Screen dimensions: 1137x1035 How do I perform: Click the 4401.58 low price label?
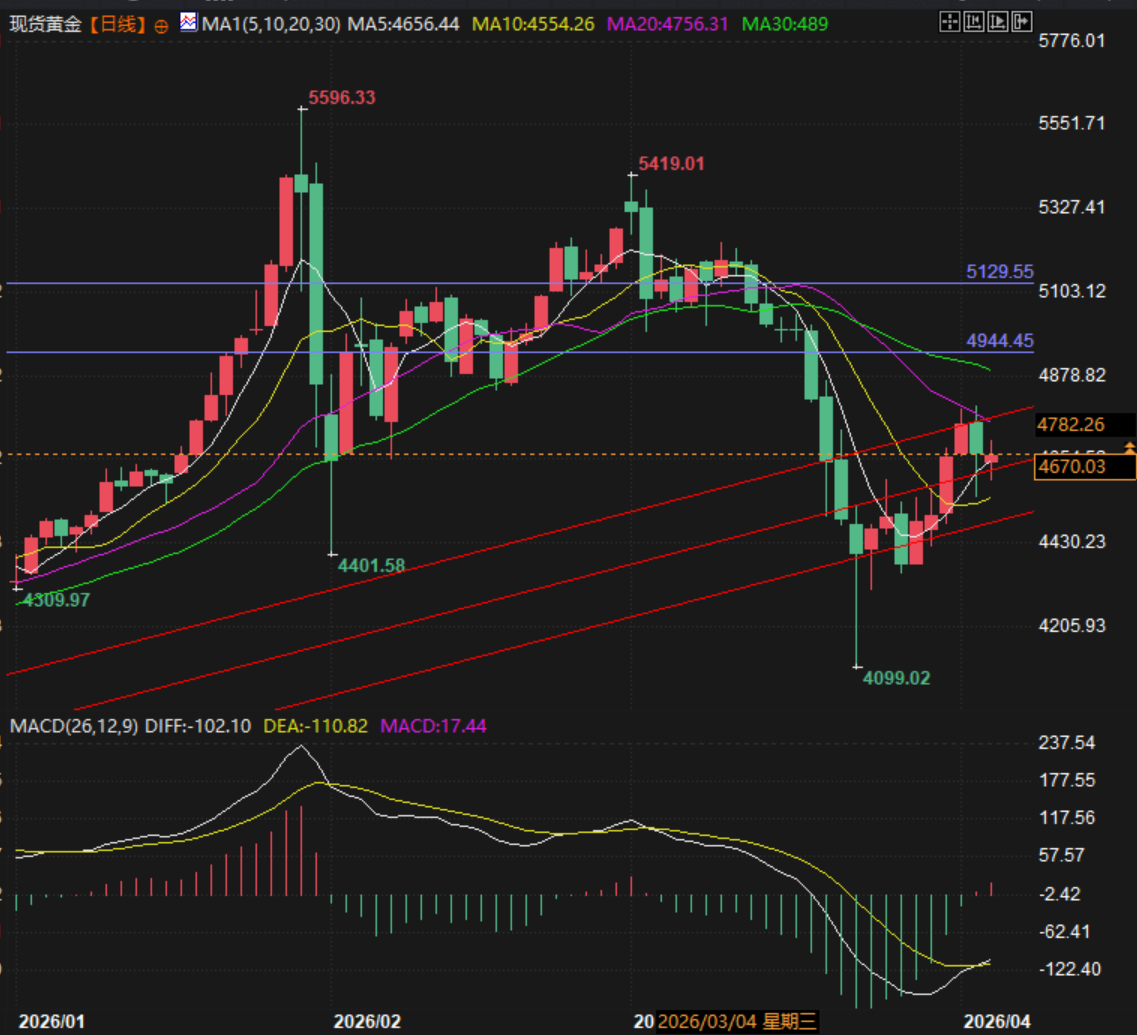(x=371, y=565)
